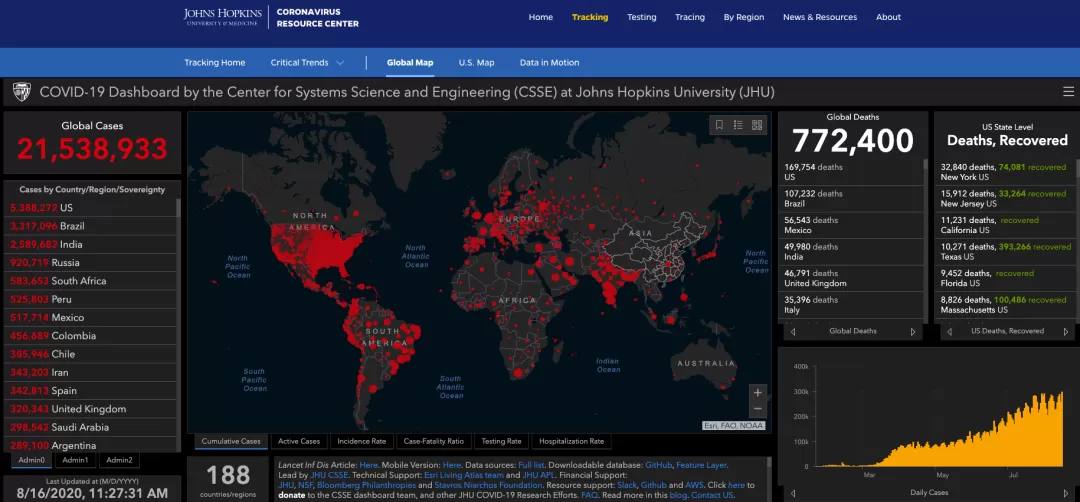The width and height of the screenshot is (1080, 502).
Task: Open the map legend list icon
Action: click(x=738, y=125)
